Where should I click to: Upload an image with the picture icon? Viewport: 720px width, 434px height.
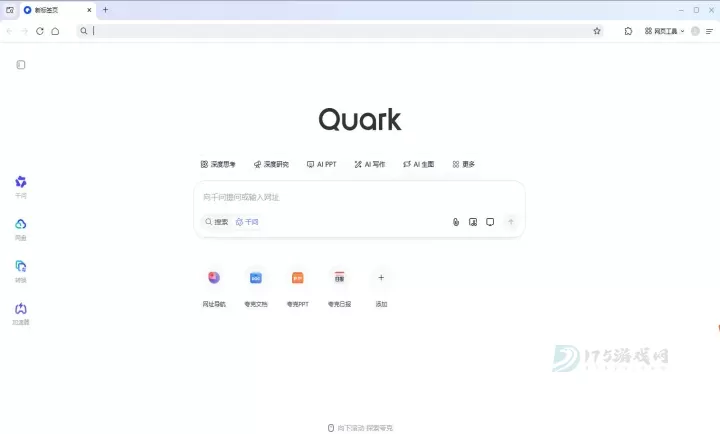click(x=473, y=222)
